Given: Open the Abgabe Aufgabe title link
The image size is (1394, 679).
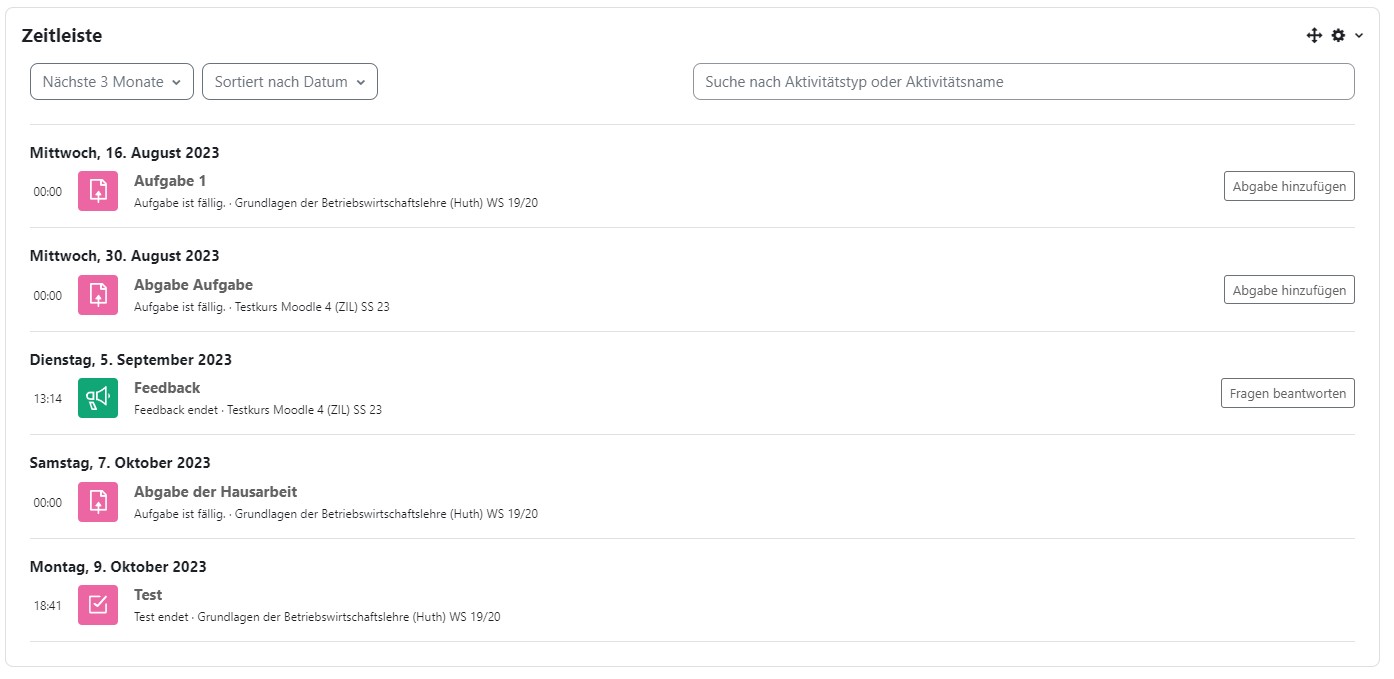Looking at the screenshot, I should pos(193,285).
